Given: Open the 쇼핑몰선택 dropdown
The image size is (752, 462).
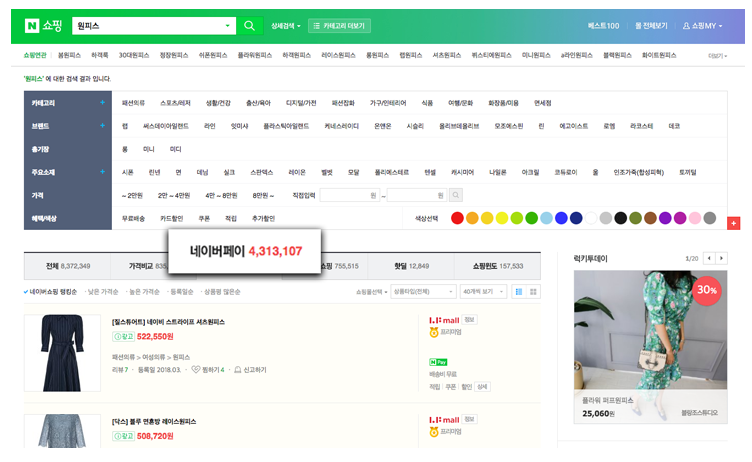Looking at the screenshot, I should tap(371, 292).
